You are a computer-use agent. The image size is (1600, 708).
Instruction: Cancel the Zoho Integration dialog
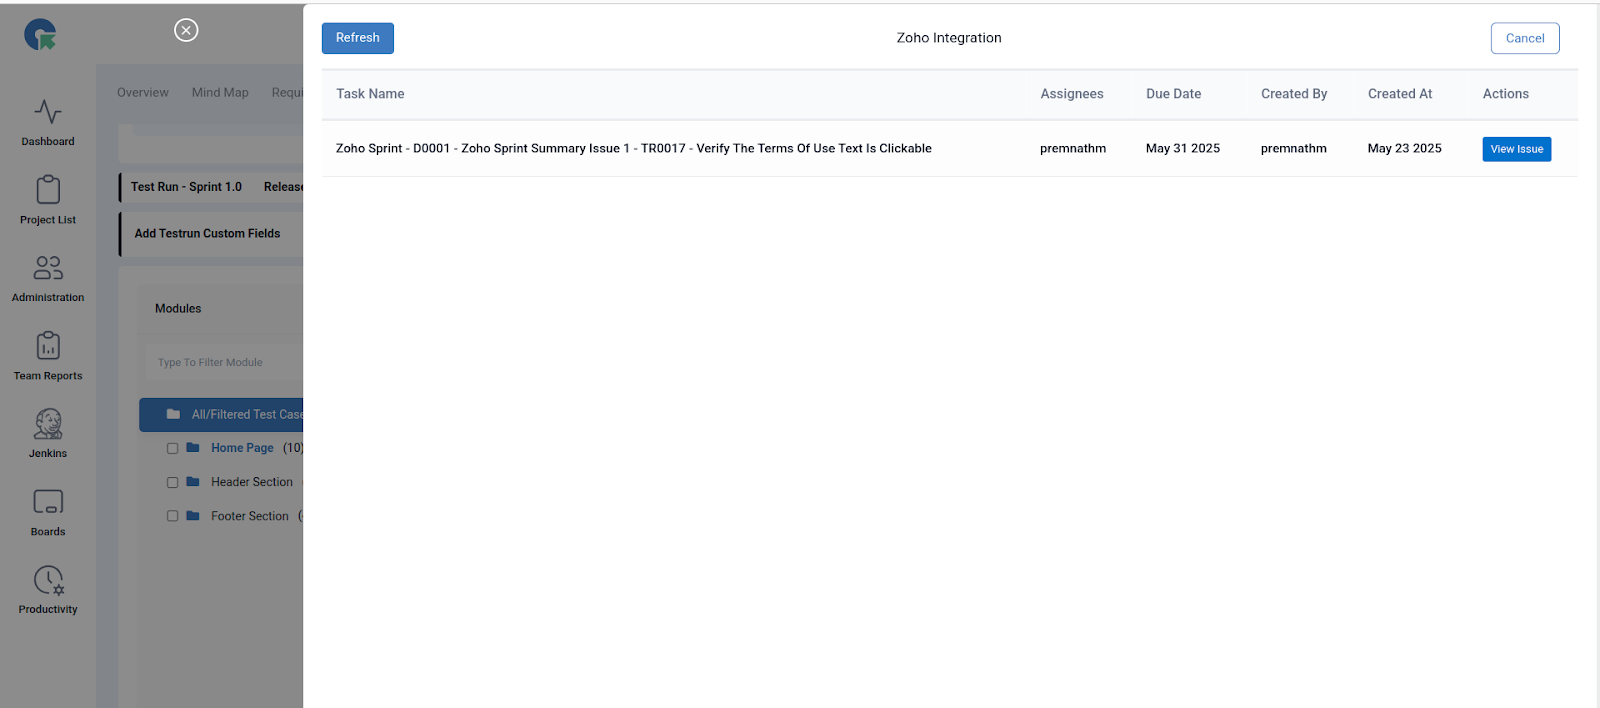pos(1525,38)
